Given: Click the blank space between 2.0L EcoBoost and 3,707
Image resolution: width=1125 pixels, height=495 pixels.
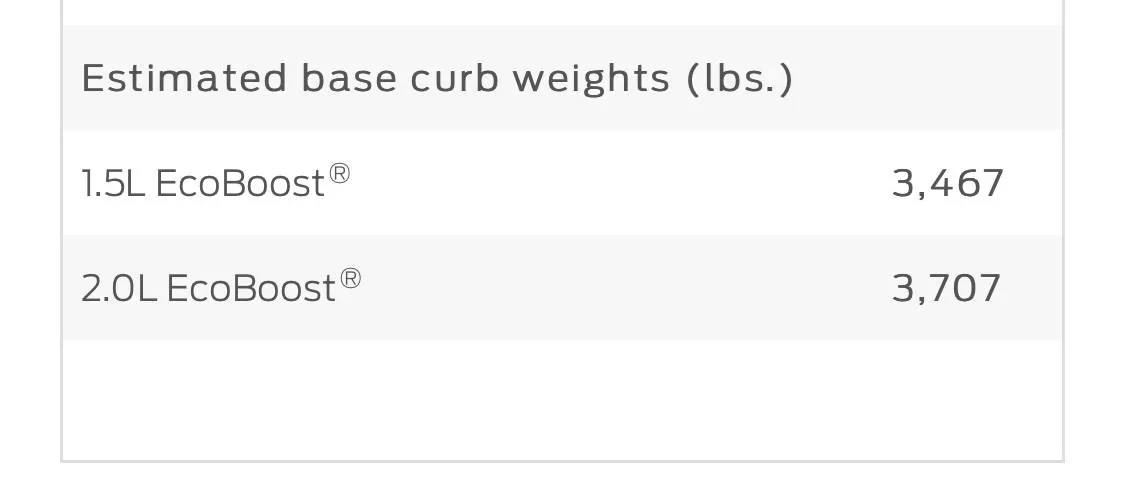Looking at the screenshot, I should point(620,288).
